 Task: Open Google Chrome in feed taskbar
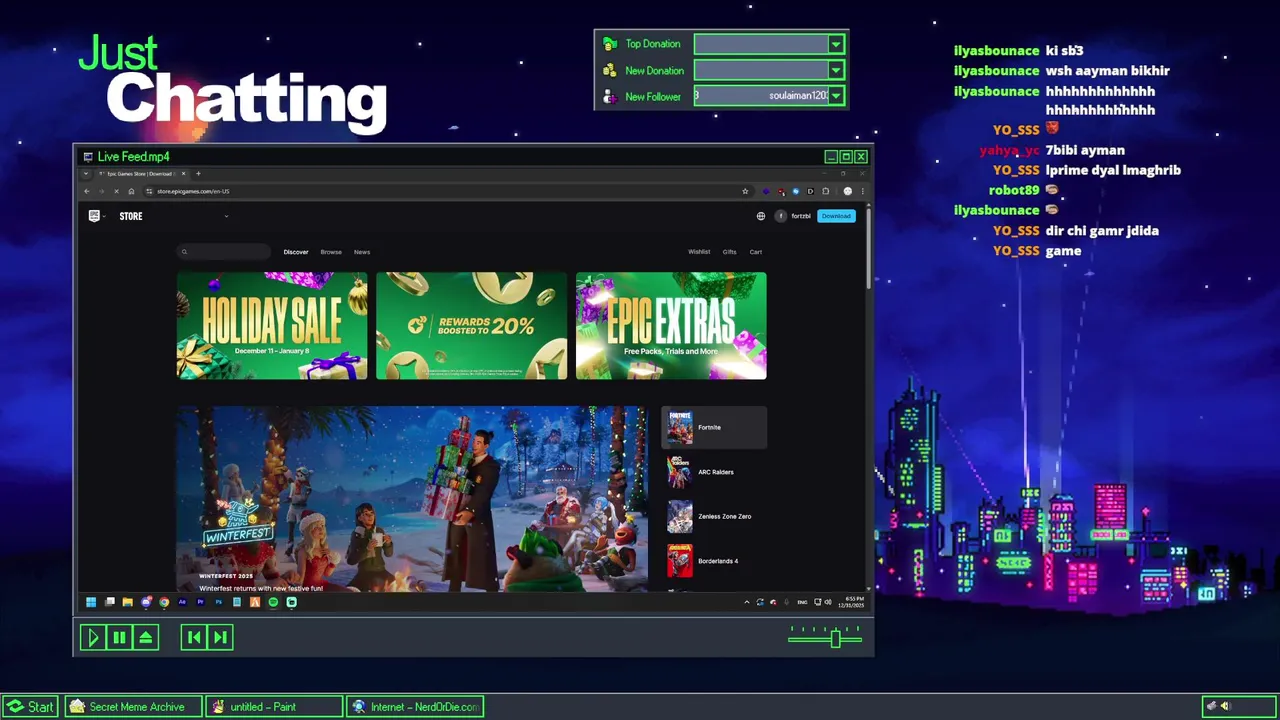tap(164, 602)
